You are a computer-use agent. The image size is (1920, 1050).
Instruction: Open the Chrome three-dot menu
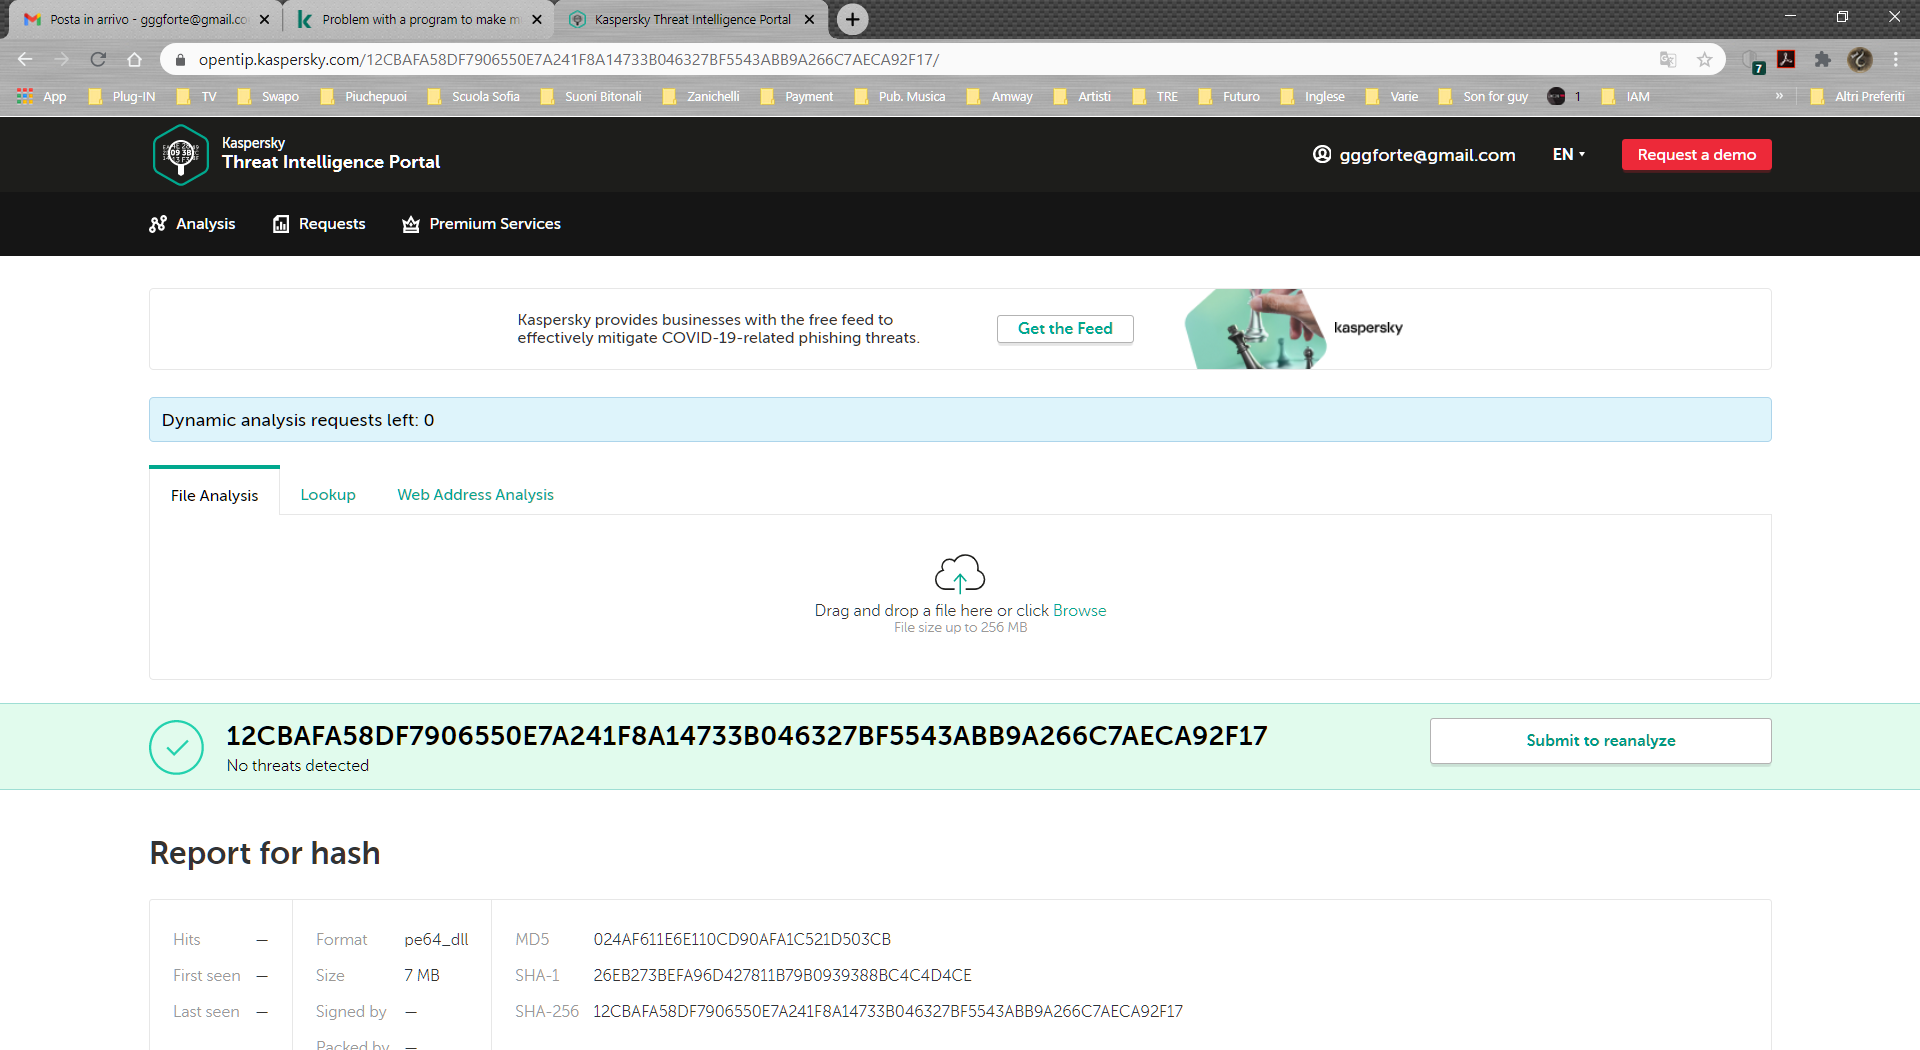pos(1896,60)
